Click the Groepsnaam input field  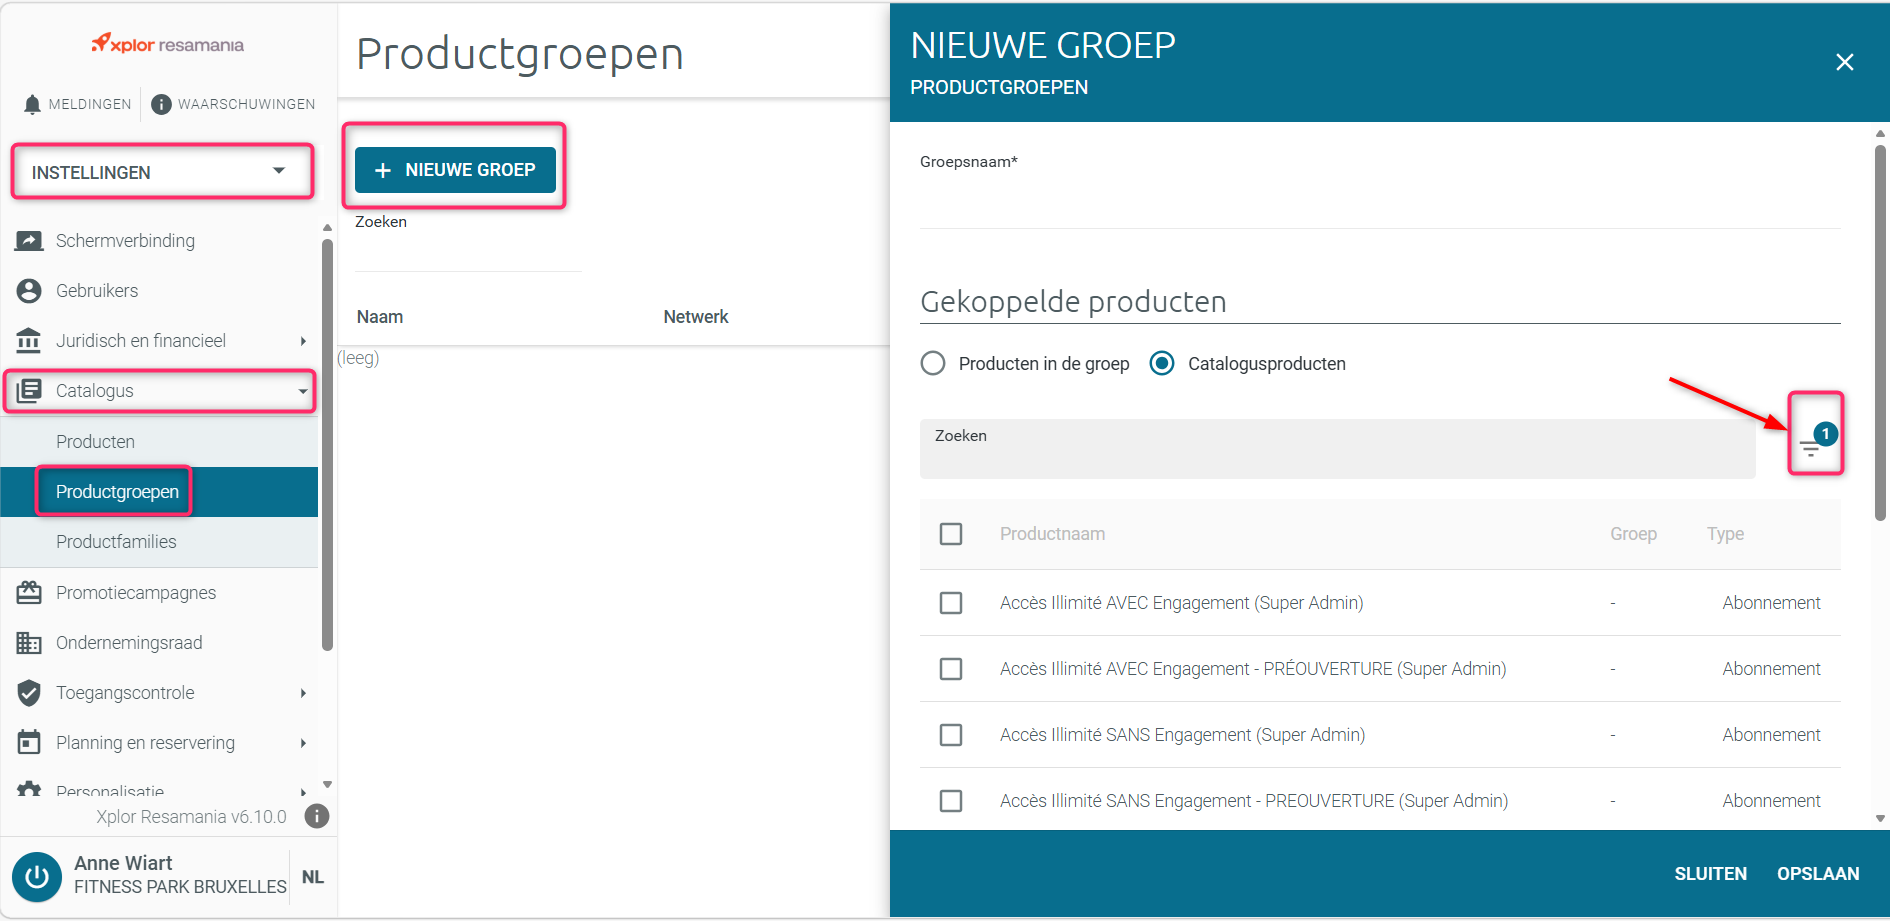tap(1380, 205)
